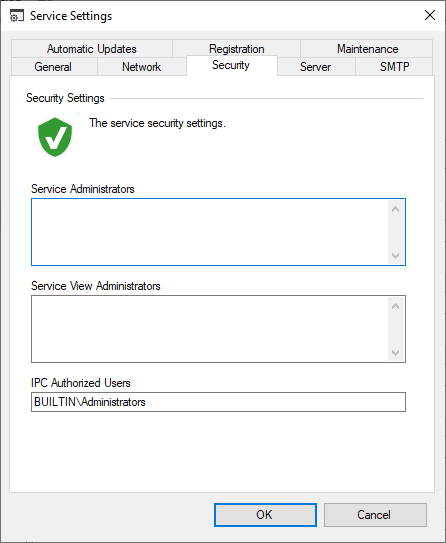
Task: Confirm settings with the OK button
Action: tap(265, 515)
